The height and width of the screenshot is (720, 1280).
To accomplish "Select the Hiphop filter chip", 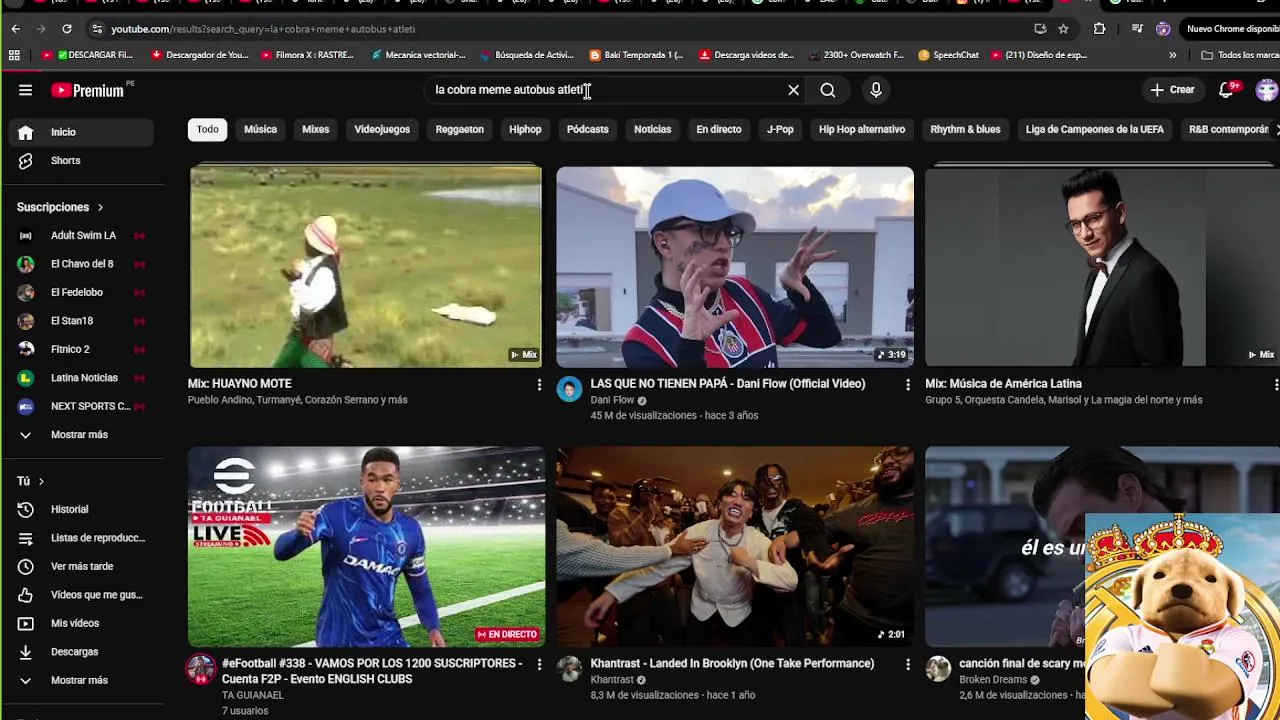I will pos(525,129).
